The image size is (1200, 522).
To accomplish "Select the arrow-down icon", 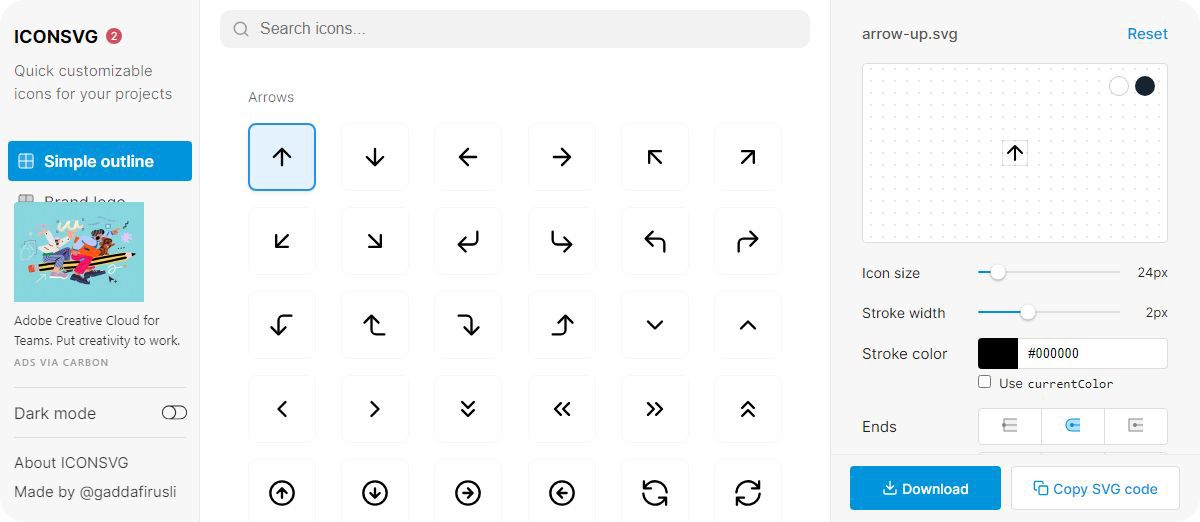I will click(x=375, y=157).
